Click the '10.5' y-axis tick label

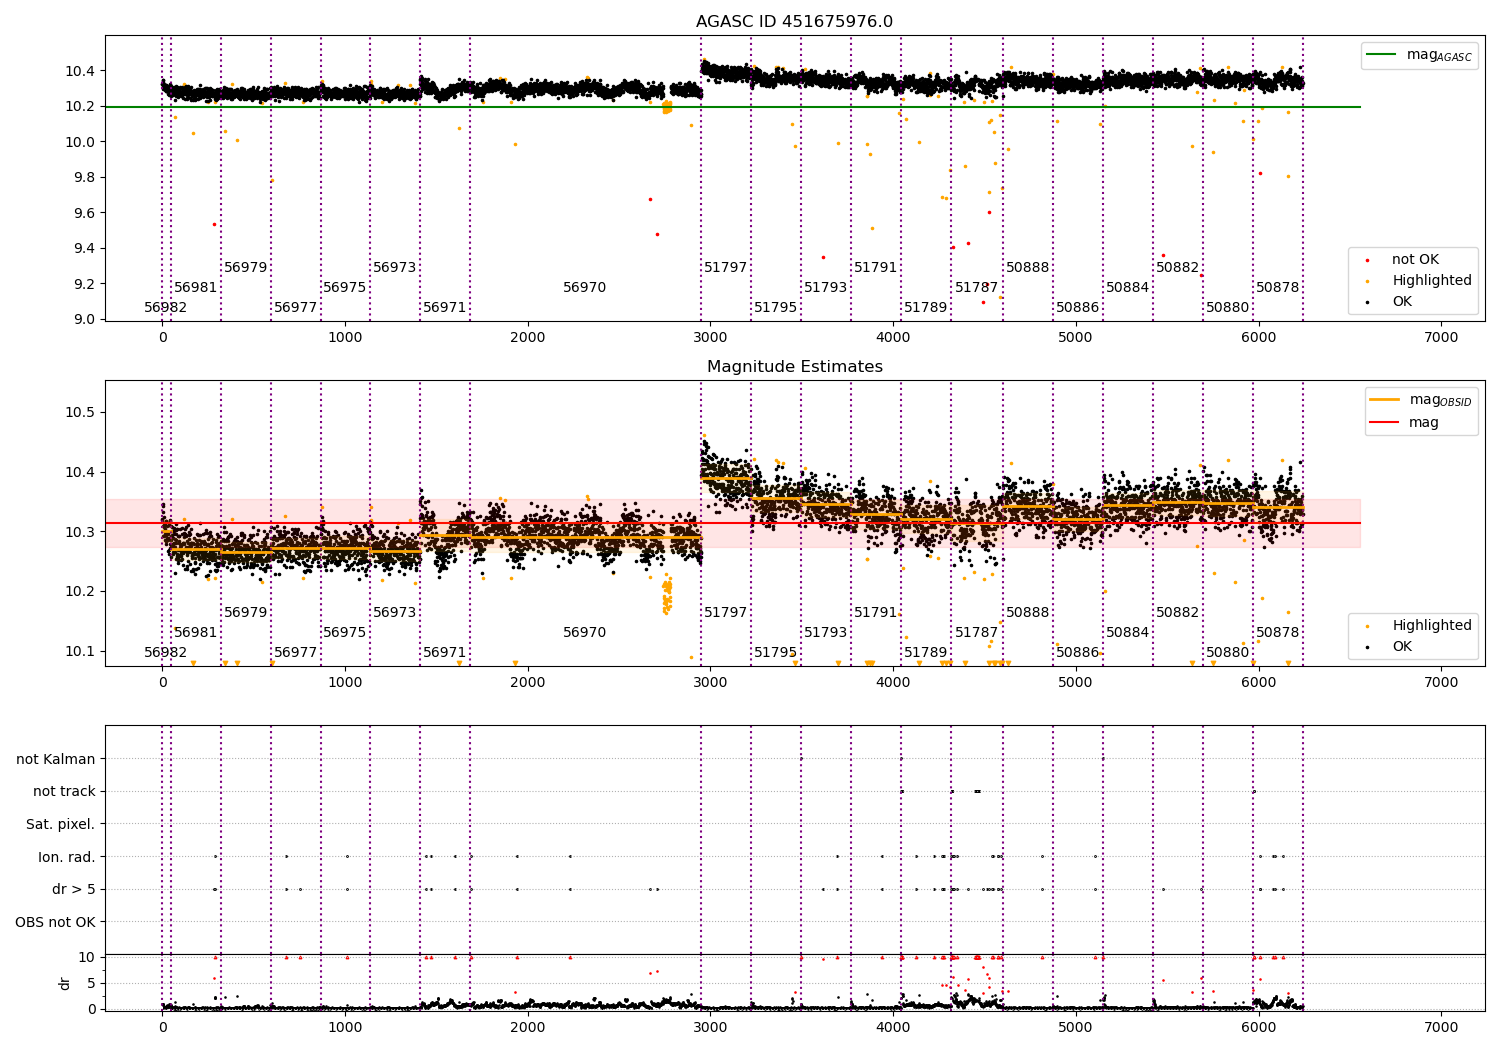[x=81, y=412]
